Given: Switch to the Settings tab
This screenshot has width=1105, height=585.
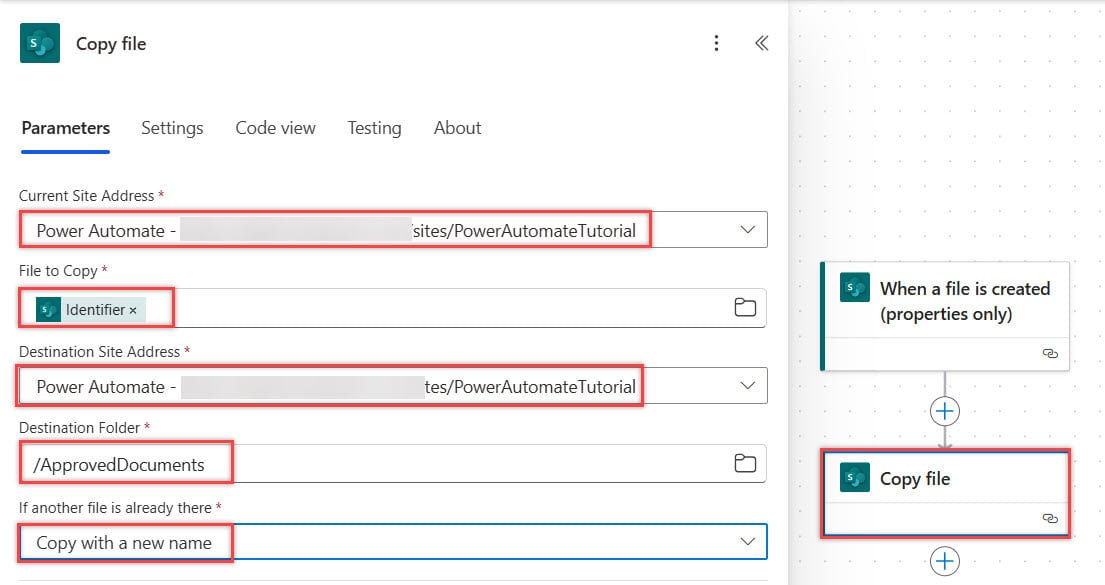Looking at the screenshot, I should pos(172,128).
